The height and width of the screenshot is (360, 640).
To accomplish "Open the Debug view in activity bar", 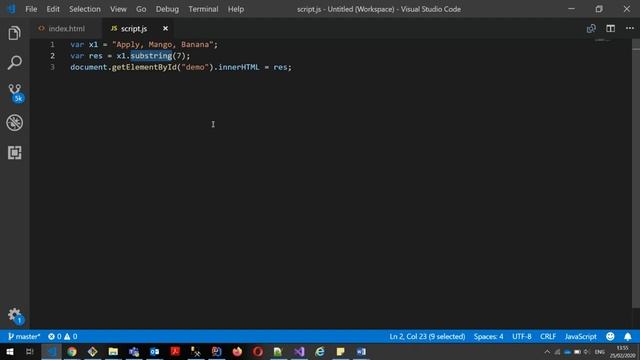I will pos(15,122).
